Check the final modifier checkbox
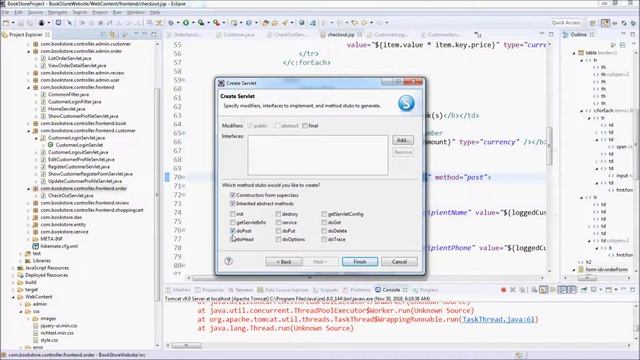Viewport: 640px width, 360px height. 305,126
